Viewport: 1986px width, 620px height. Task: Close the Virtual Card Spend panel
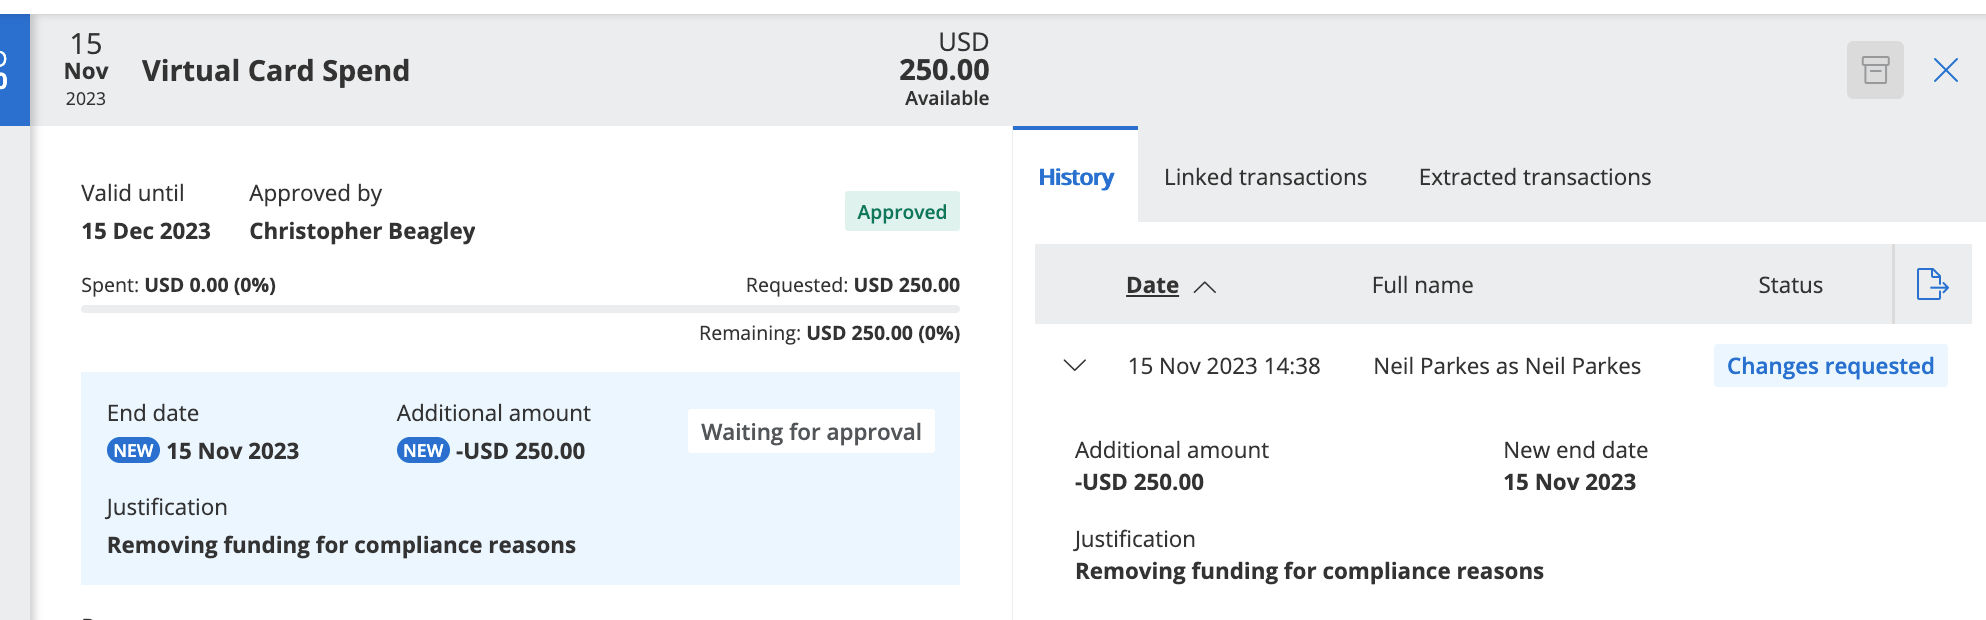coord(1945,70)
